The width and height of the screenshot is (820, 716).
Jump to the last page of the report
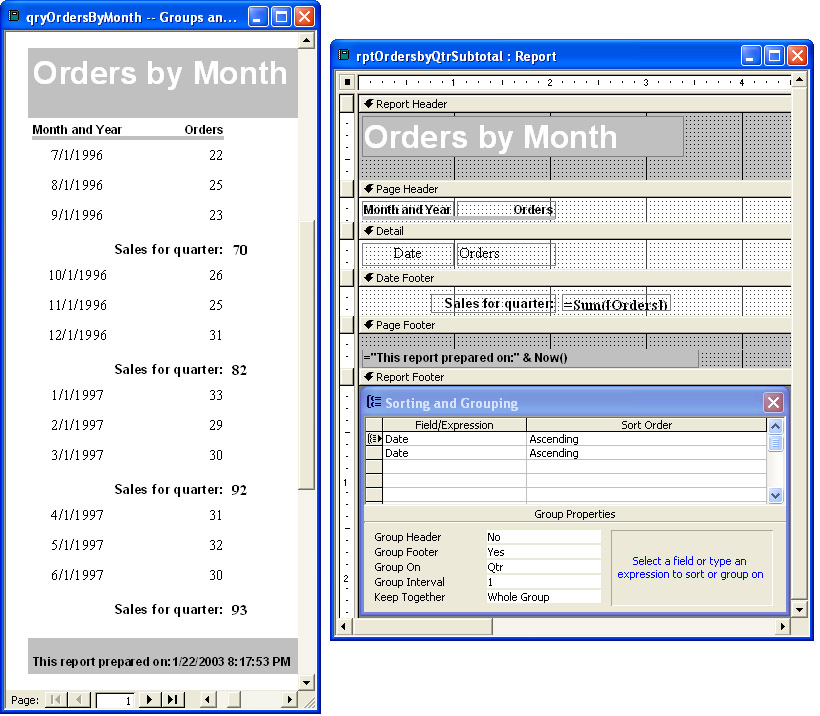point(172,700)
